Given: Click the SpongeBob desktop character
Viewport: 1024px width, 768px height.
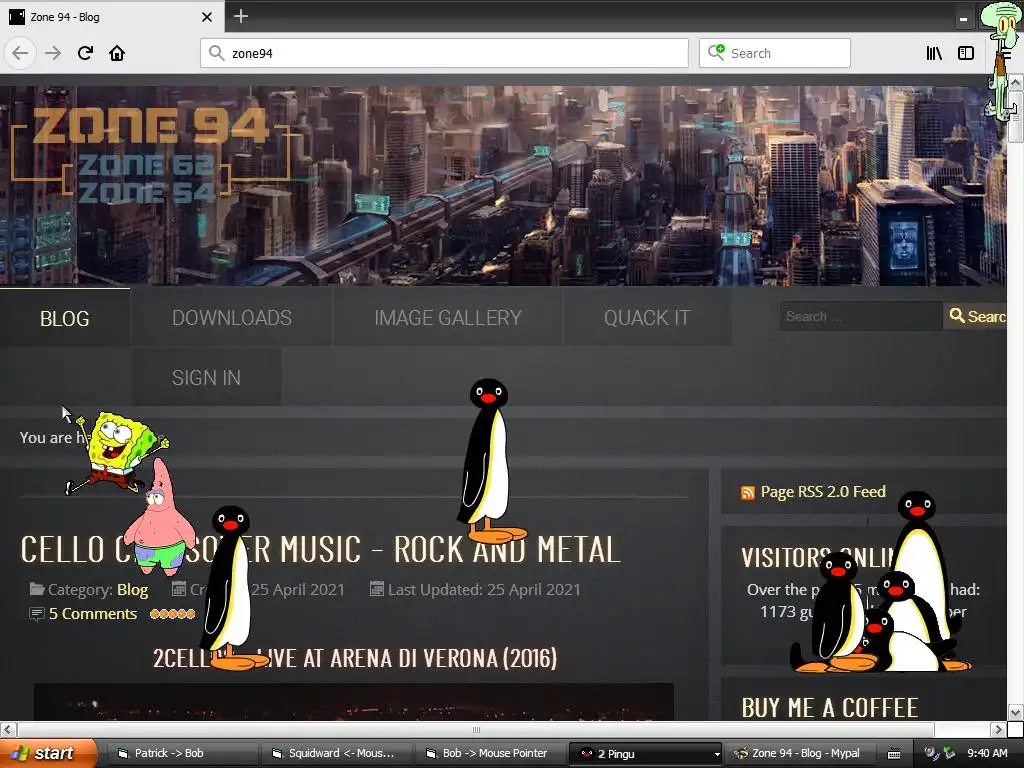Looking at the screenshot, I should pos(116,451).
